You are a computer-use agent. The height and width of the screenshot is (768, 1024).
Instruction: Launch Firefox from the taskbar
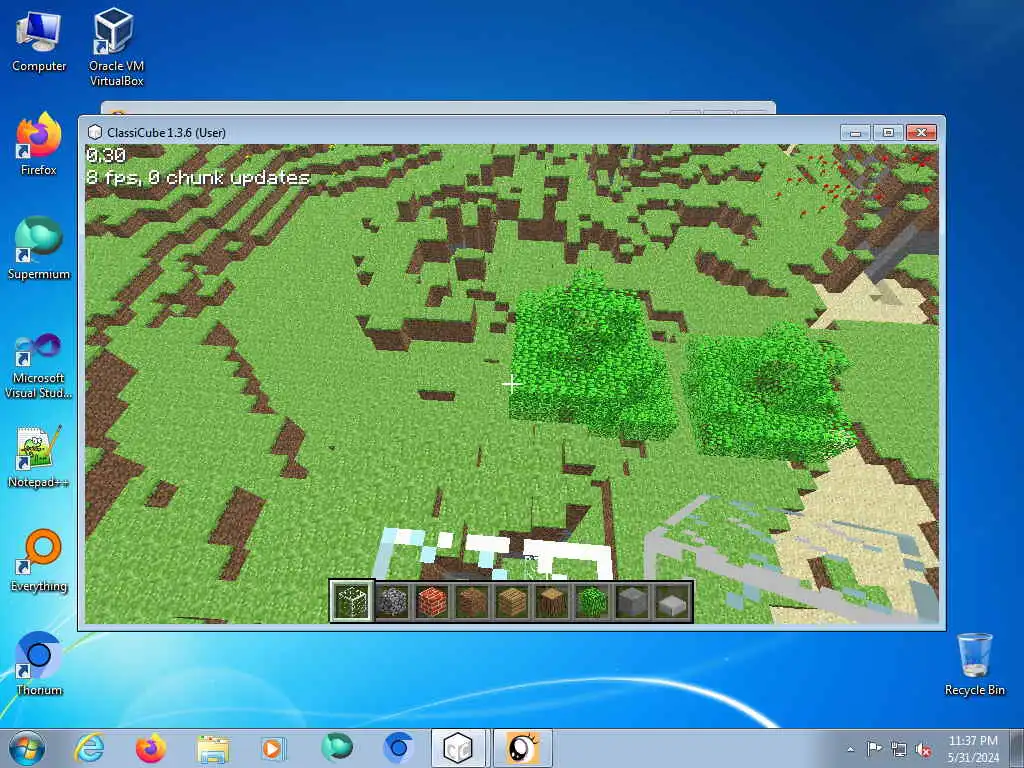tap(151, 748)
